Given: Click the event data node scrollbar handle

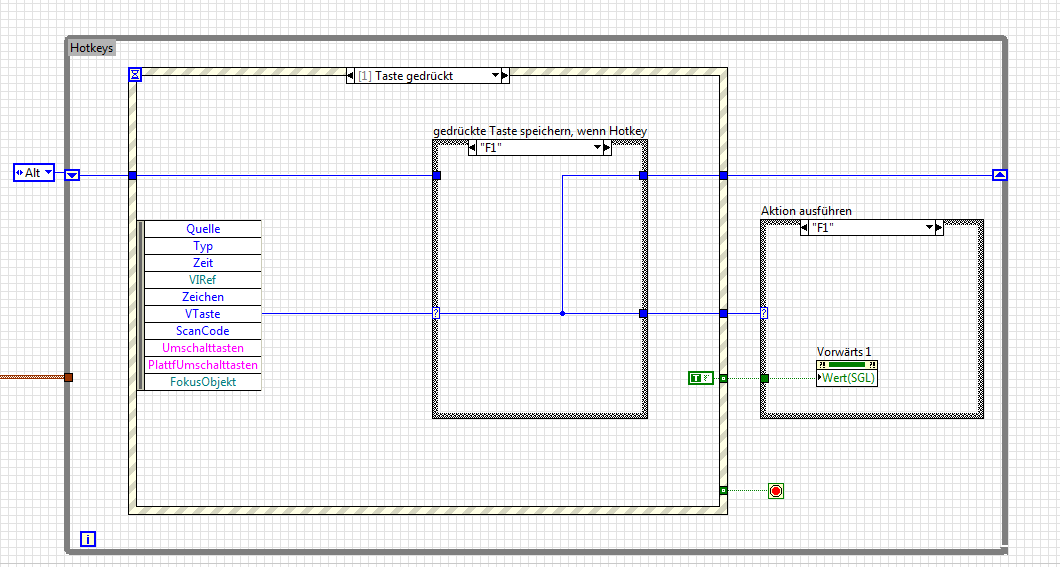Looking at the screenshot, I should click(x=141, y=305).
